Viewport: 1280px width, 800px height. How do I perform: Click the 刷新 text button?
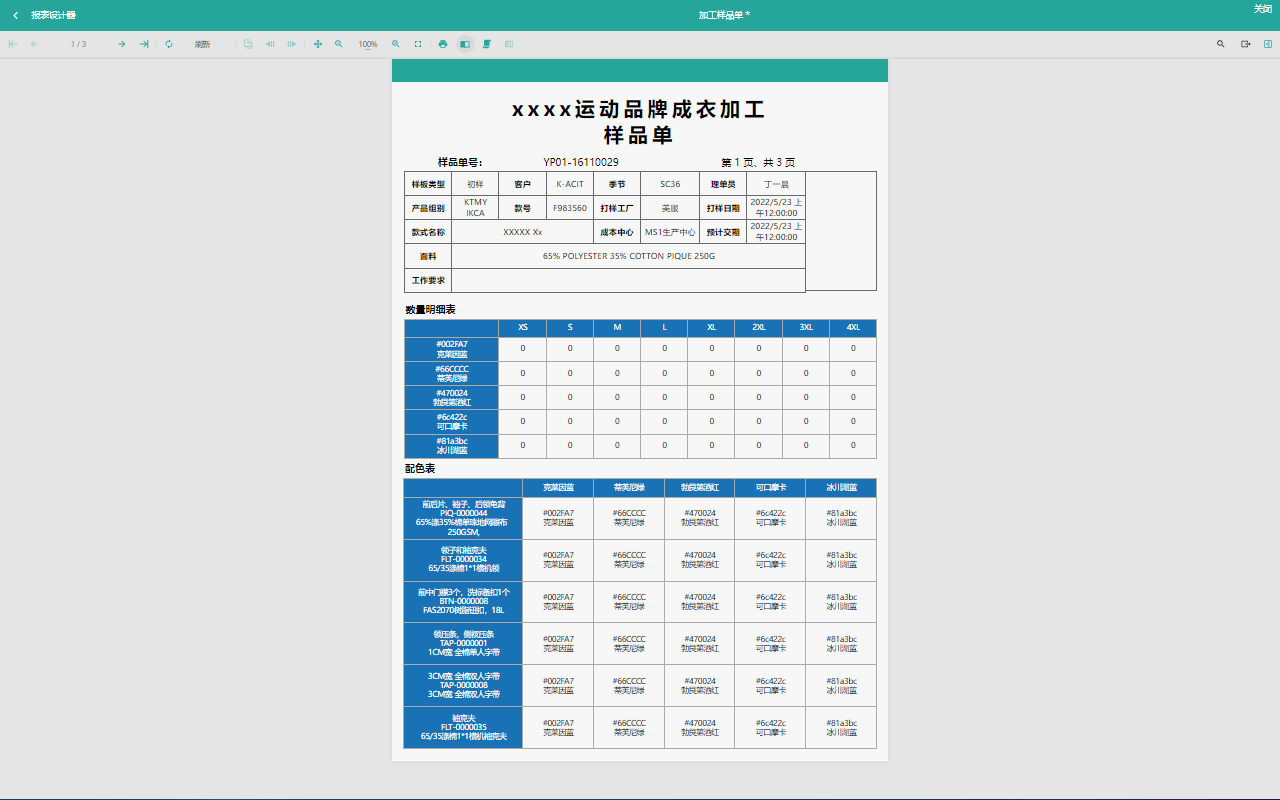click(x=202, y=44)
